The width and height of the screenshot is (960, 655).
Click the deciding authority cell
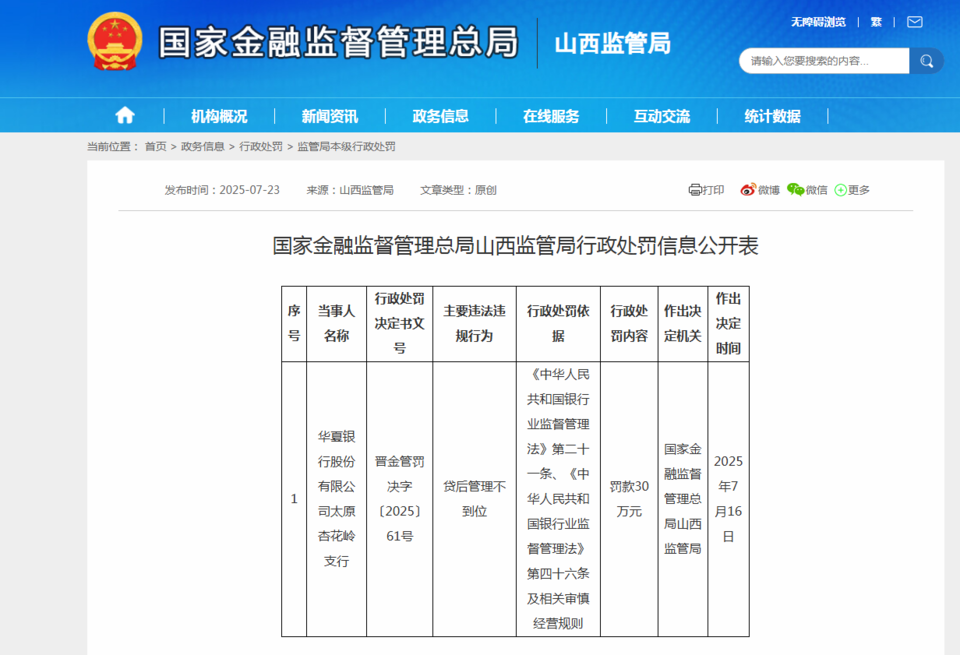[683, 498]
